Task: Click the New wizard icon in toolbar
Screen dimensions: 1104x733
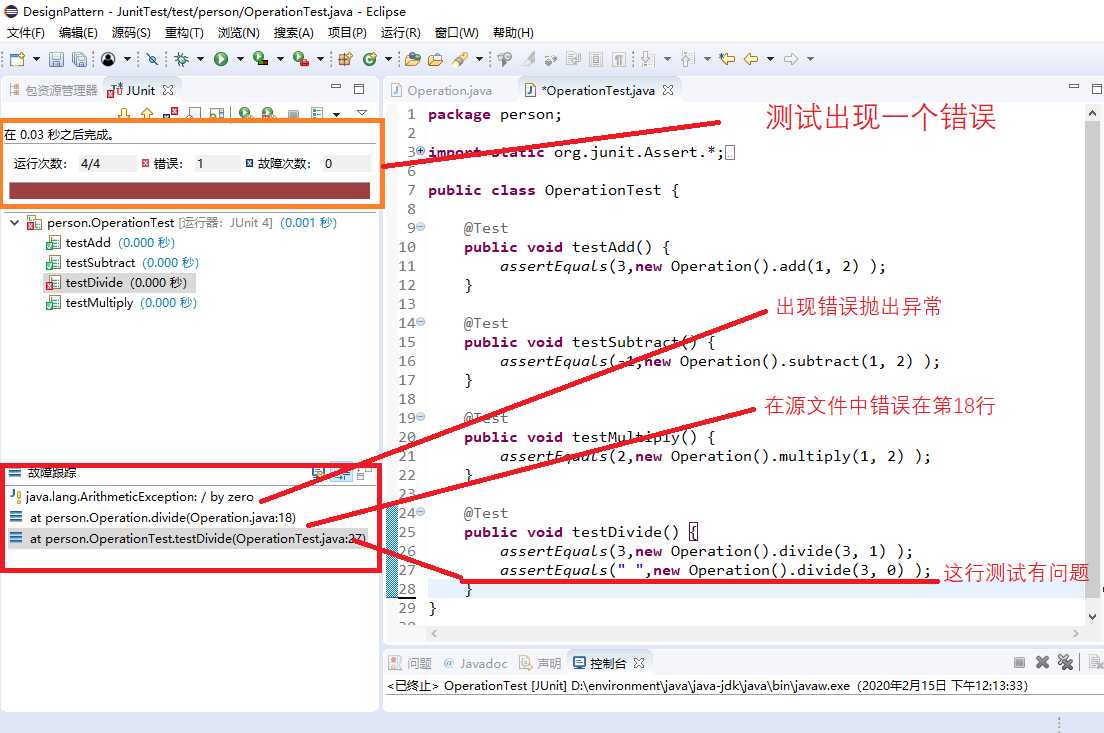Action: tap(17, 59)
